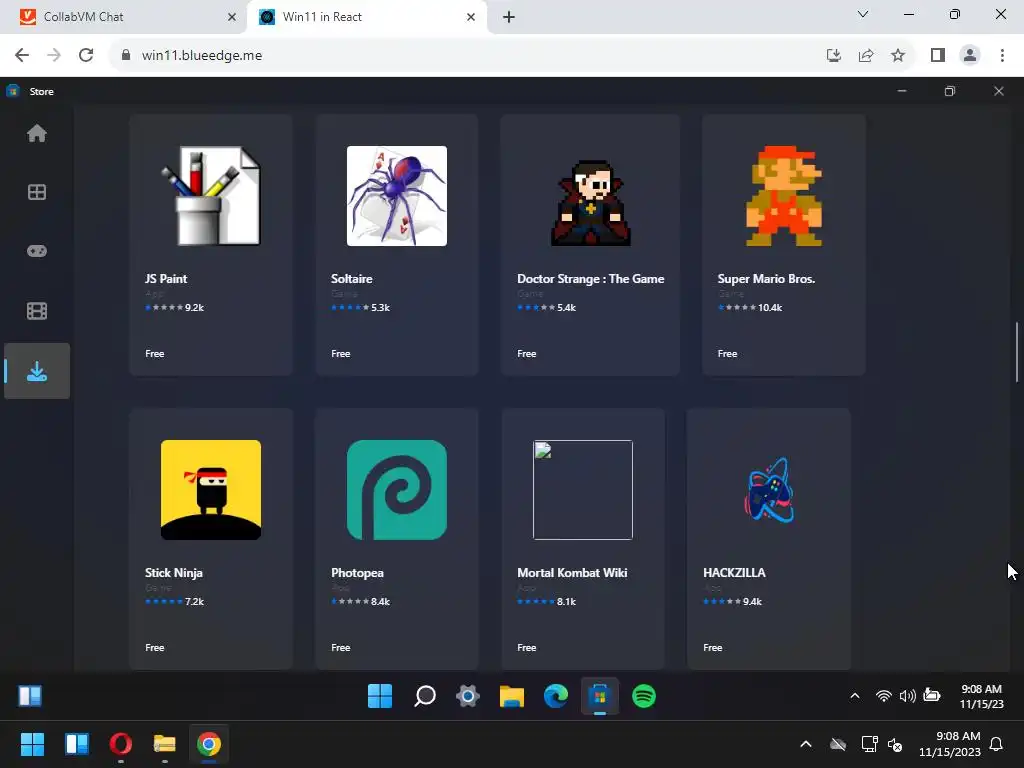
Task: Select the Movies film icon in Store sidebar
Action: [37, 311]
